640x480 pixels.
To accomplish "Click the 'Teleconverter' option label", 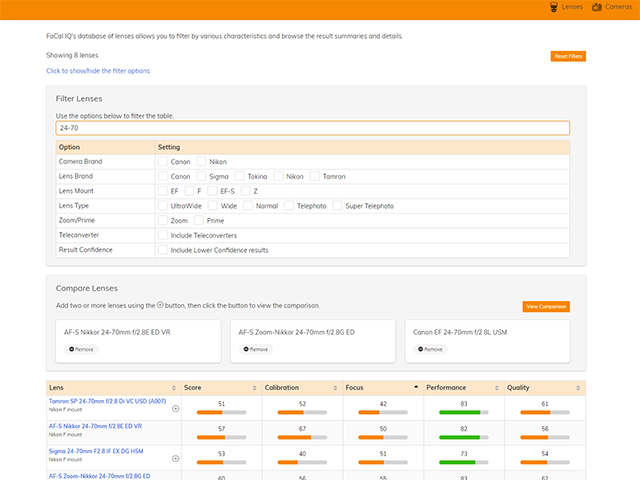I will [x=79, y=235].
